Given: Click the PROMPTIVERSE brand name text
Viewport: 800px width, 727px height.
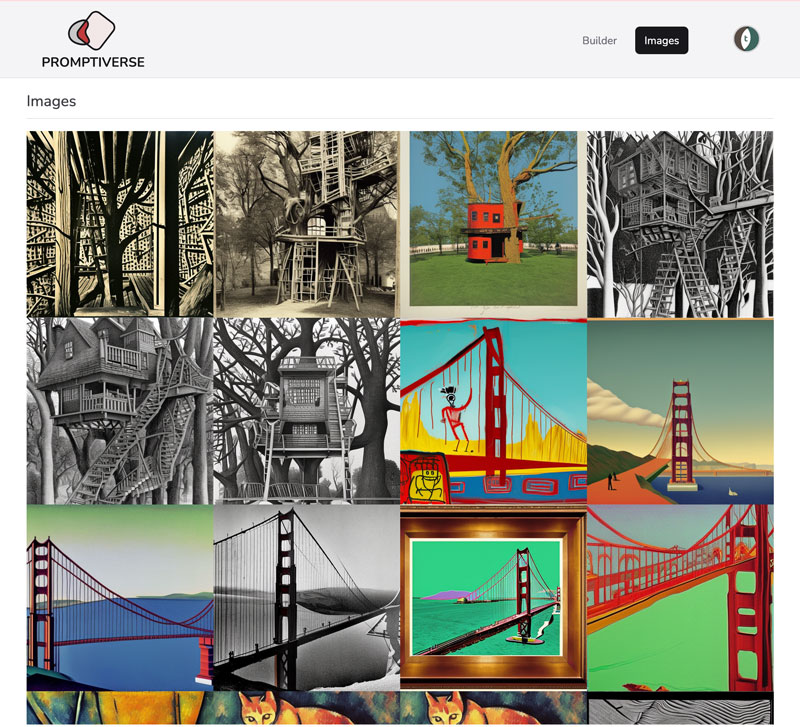Looking at the screenshot, I should tap(93, 62).
